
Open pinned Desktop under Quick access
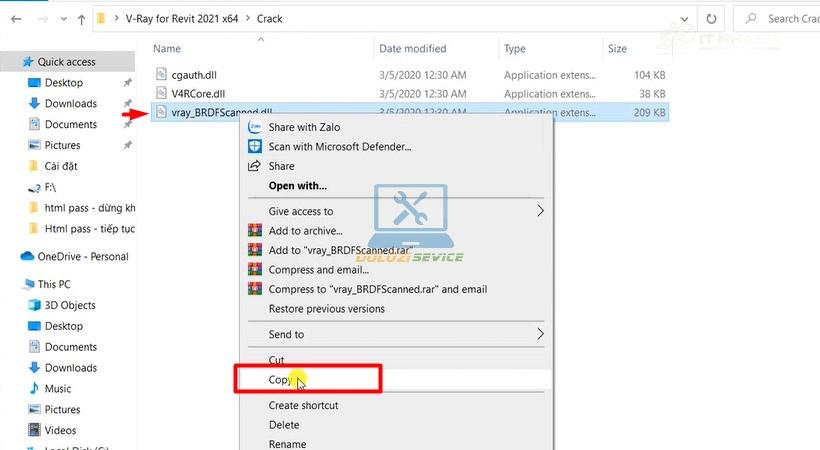63,83
